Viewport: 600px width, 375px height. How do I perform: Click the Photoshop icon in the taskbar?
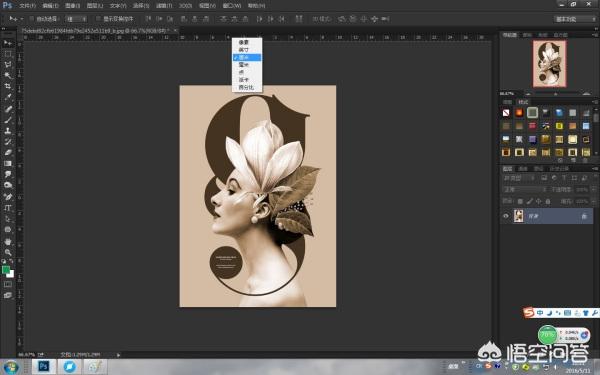point(43,367)
